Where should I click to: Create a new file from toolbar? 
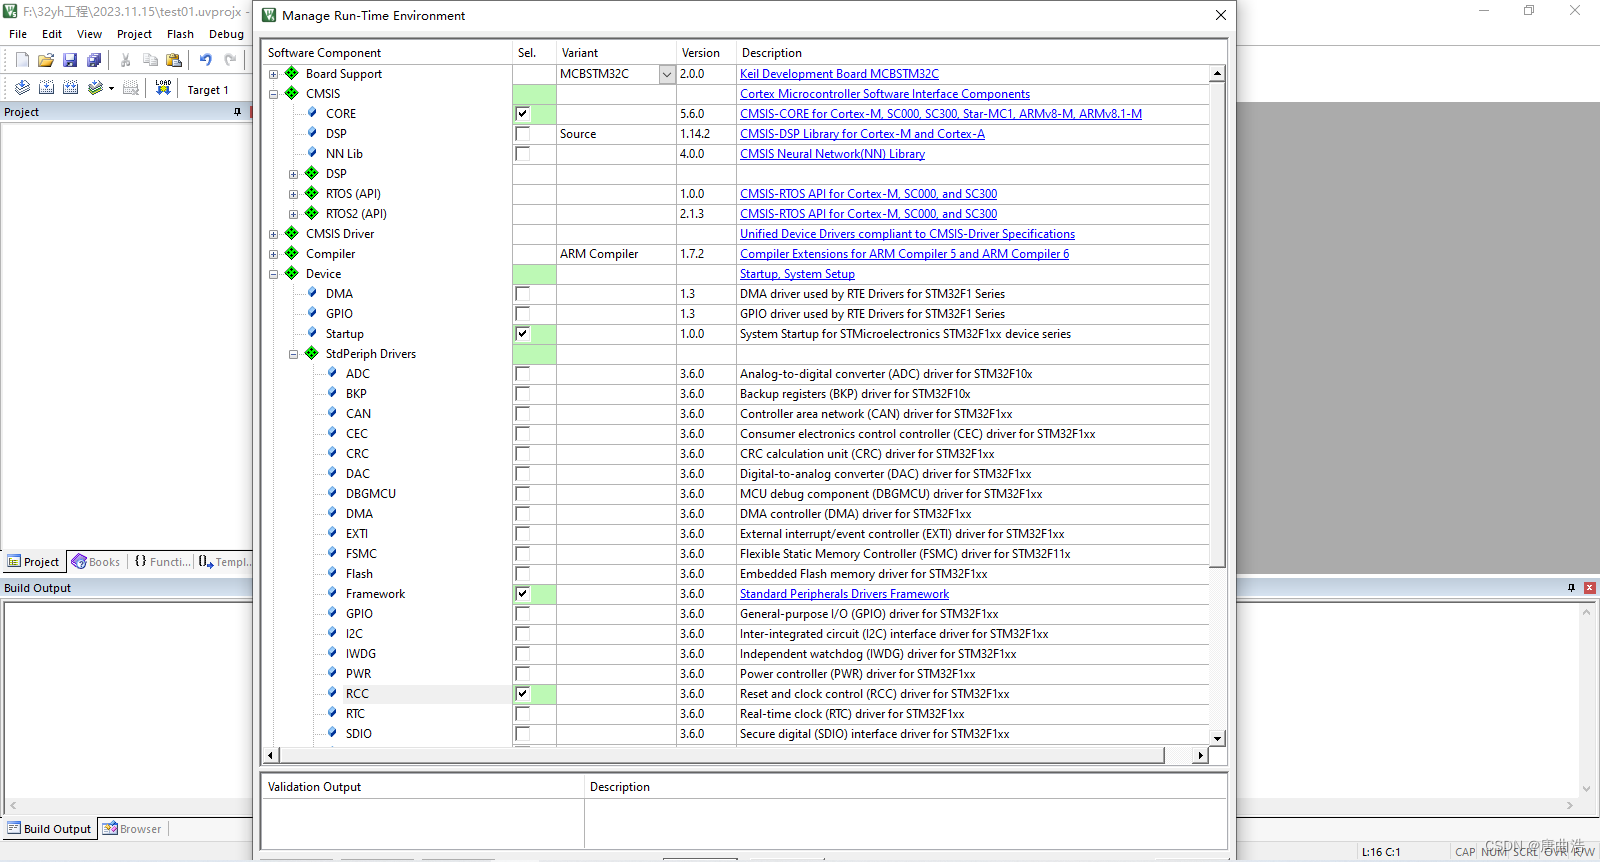click(x=22, y=60)
